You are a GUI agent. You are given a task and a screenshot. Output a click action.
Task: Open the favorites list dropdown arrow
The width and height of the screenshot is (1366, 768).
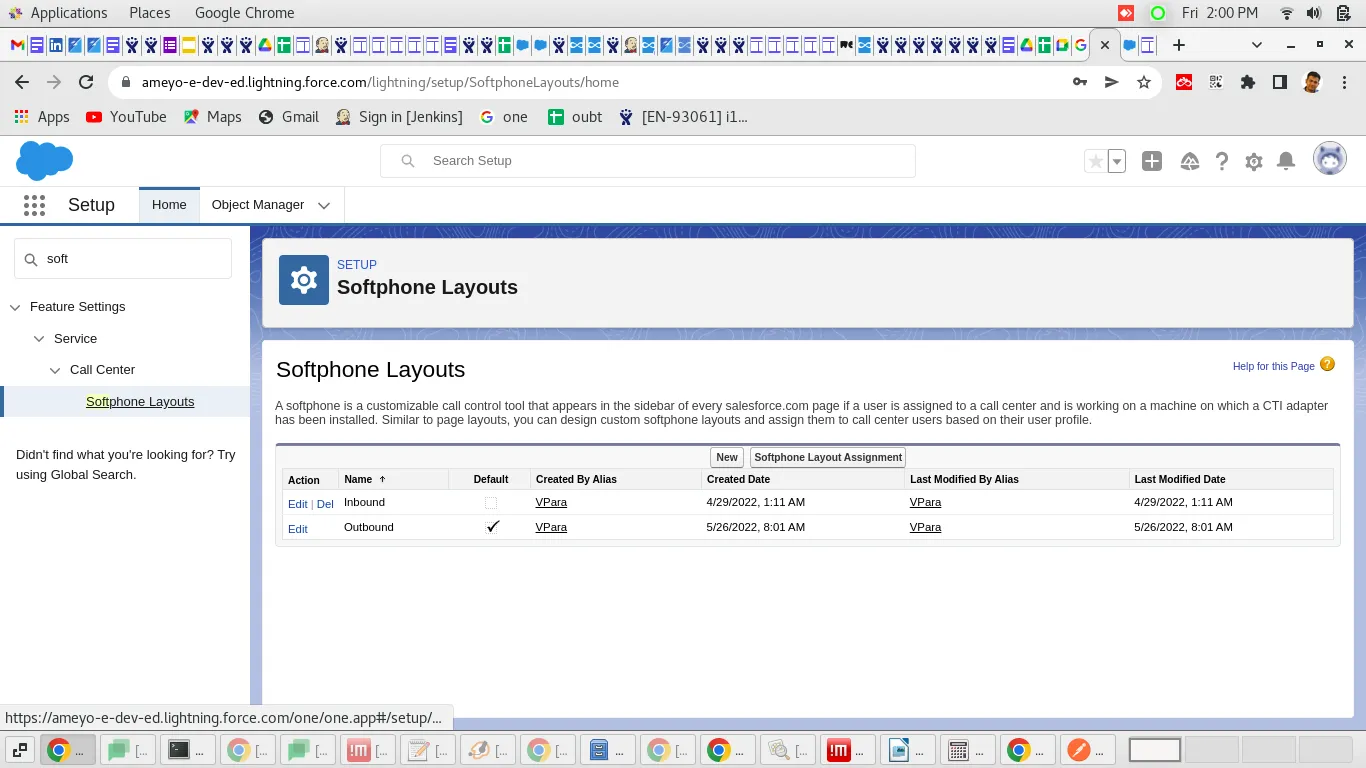(1117, 161)
